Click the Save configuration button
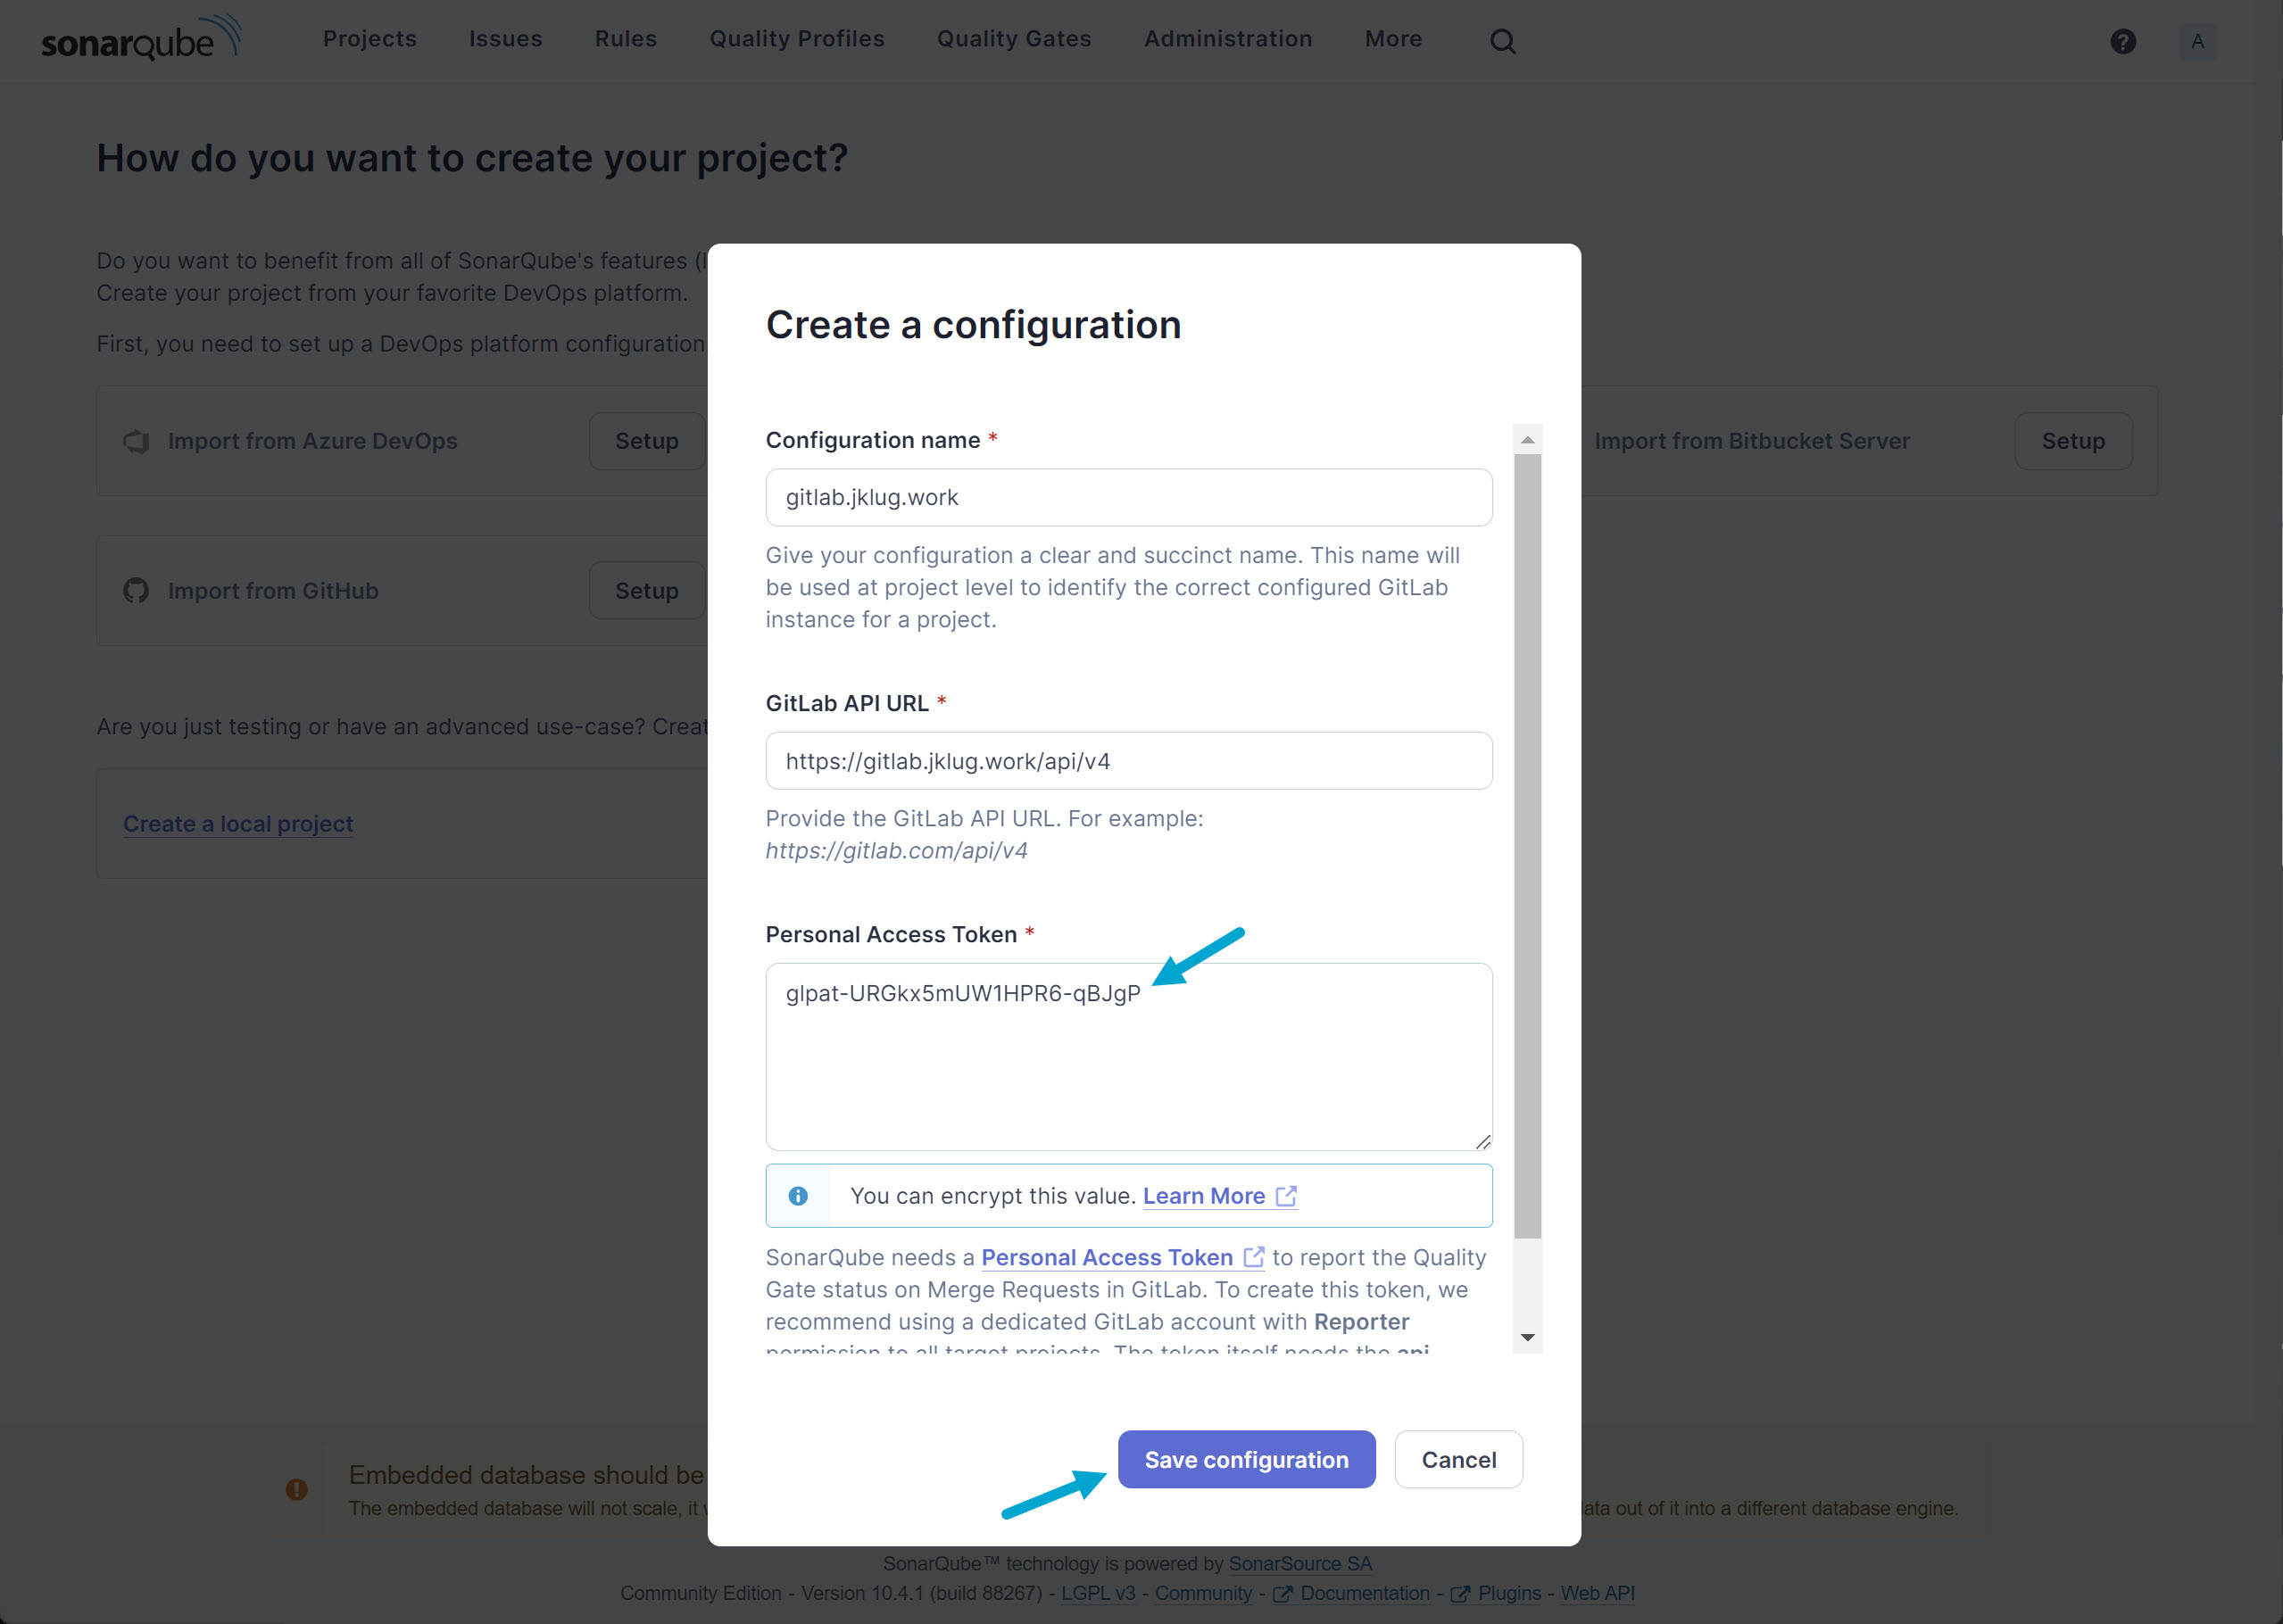 pos(1246,1460)
